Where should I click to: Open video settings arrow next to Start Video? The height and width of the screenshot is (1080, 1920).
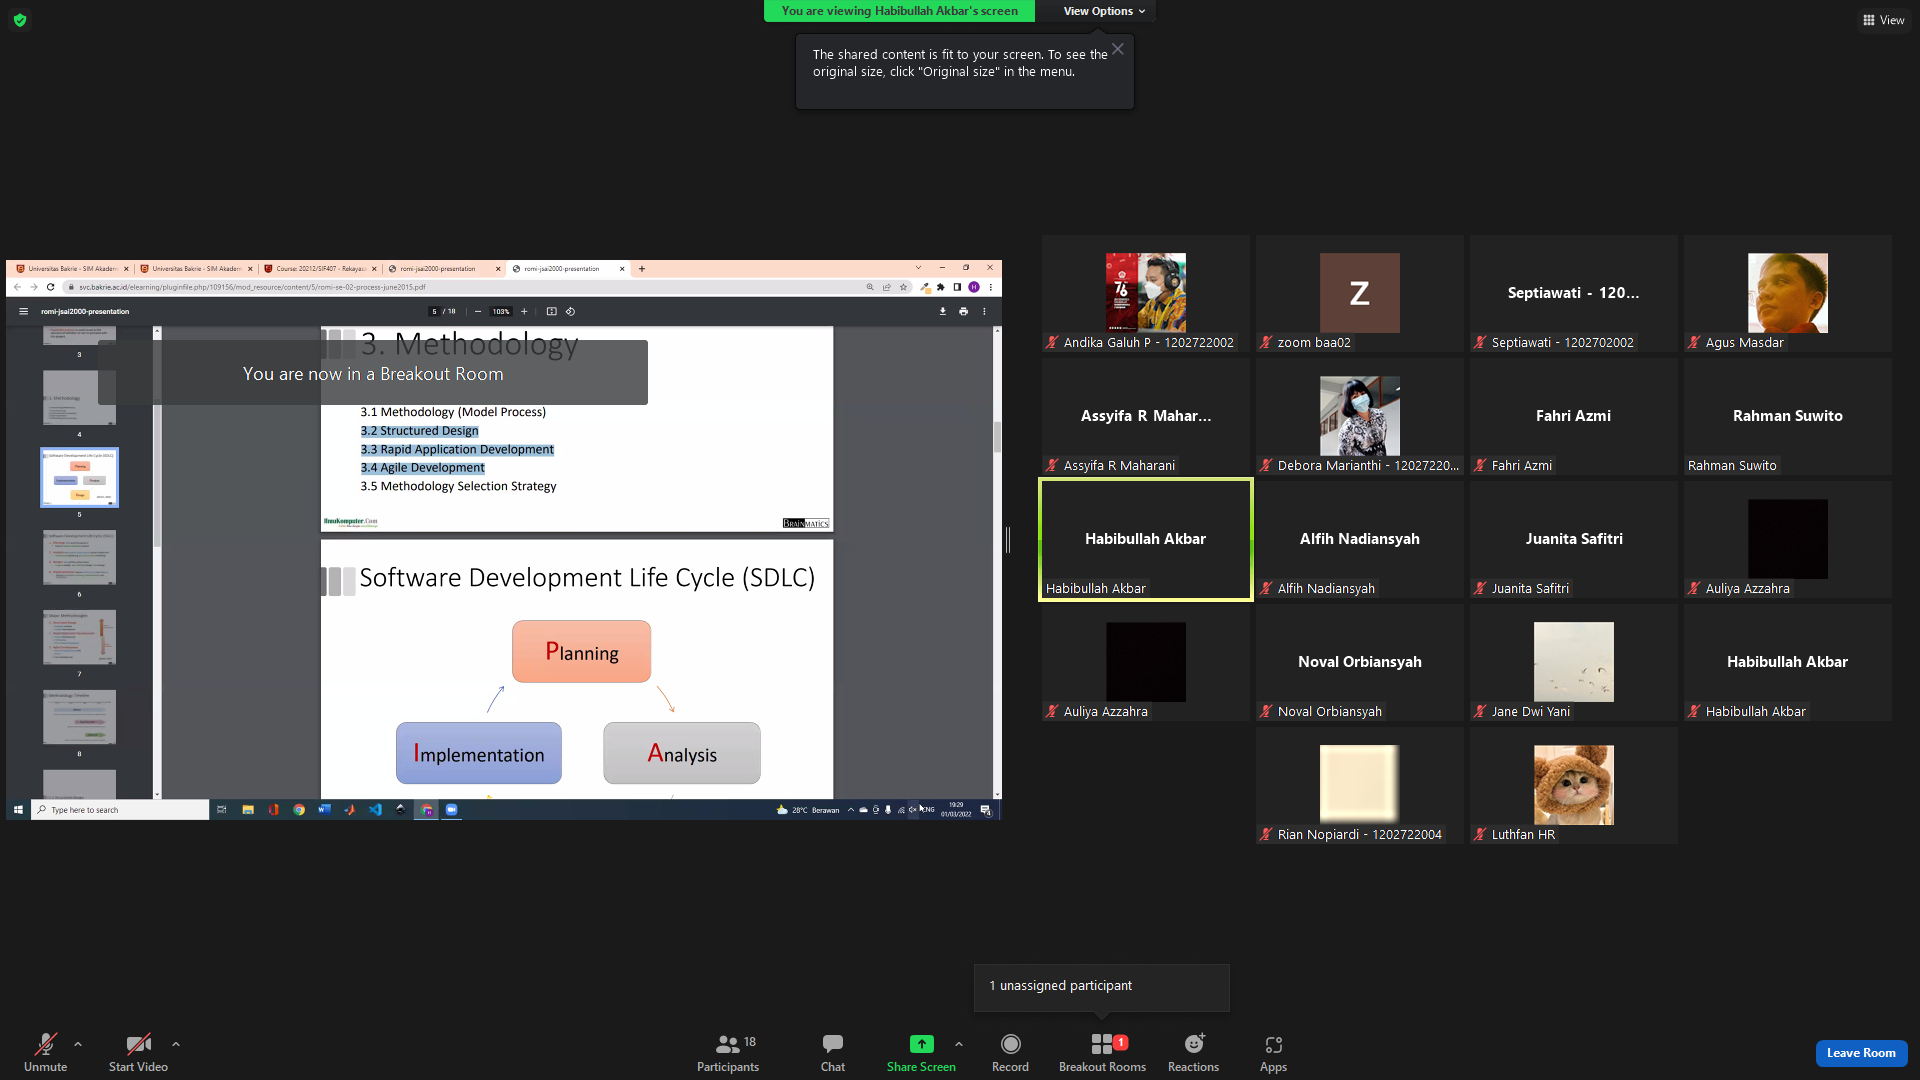[x=176, y=1044]
